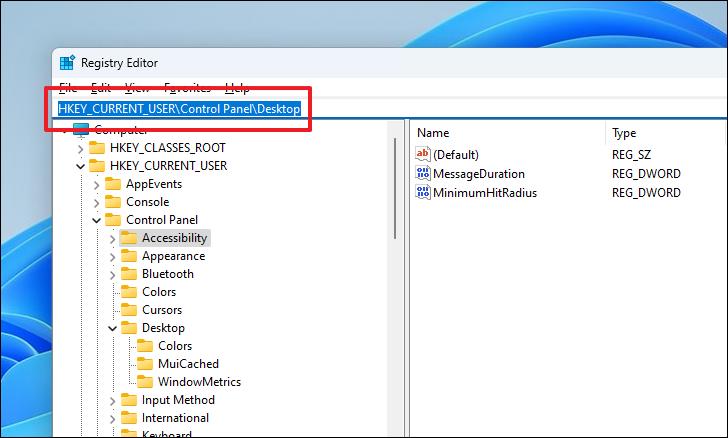The image size is (728, 438).
Task: Click the Appearance folder icon
Action: 129,256
